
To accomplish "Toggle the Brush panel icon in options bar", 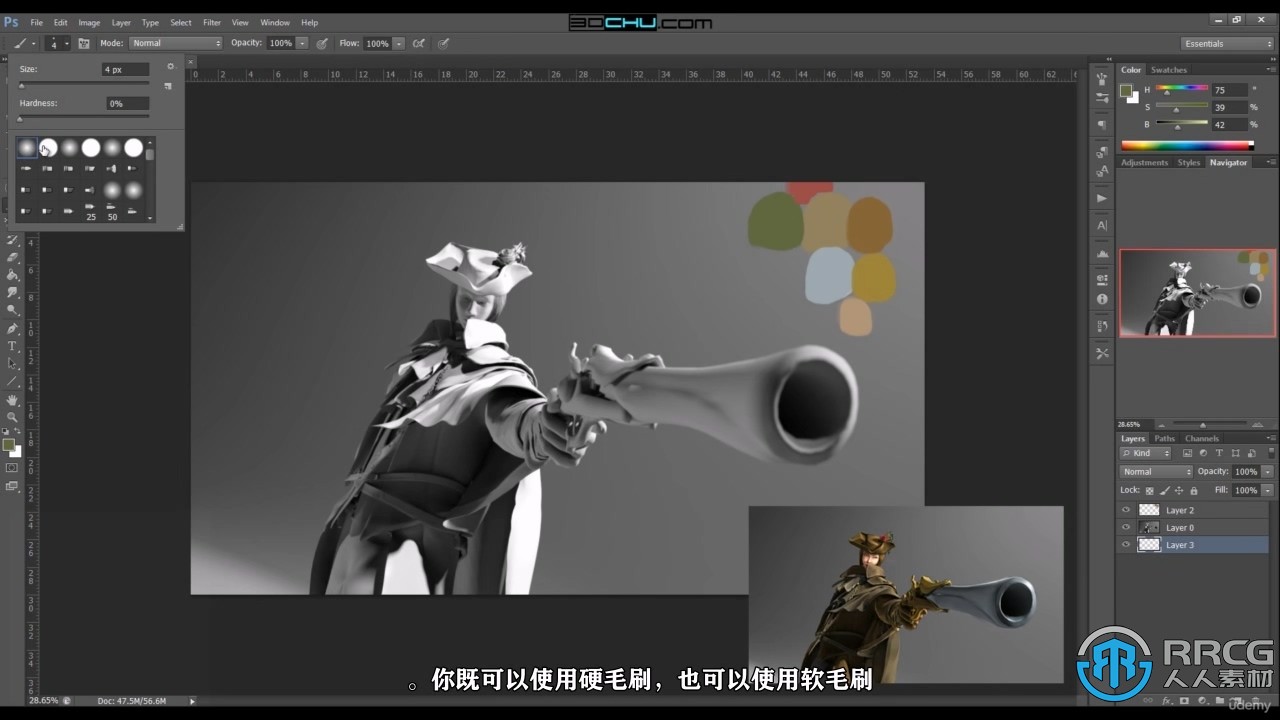I will 84,44.
